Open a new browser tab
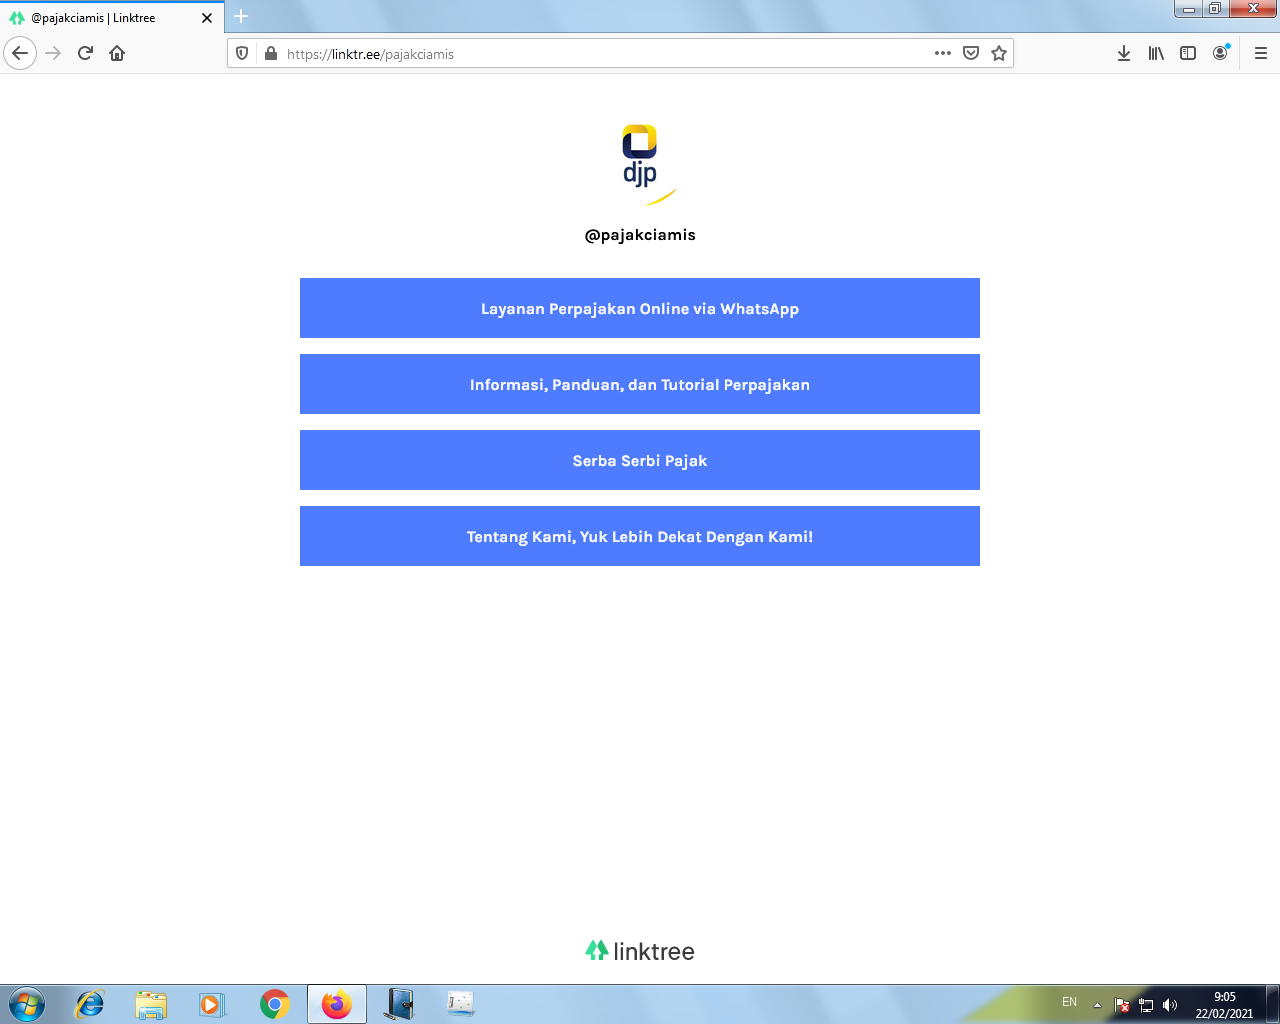 point(241,17)
